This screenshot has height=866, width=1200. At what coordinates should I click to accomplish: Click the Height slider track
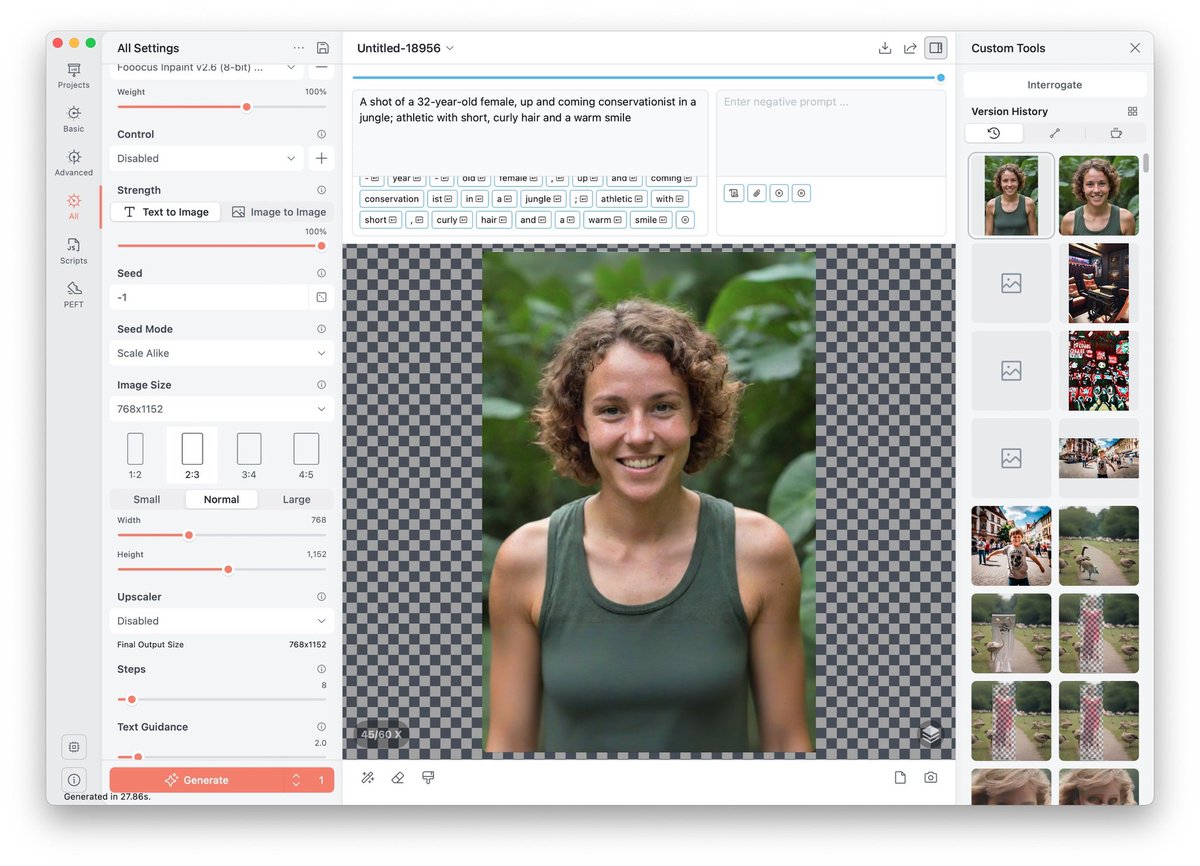(222, 569)
